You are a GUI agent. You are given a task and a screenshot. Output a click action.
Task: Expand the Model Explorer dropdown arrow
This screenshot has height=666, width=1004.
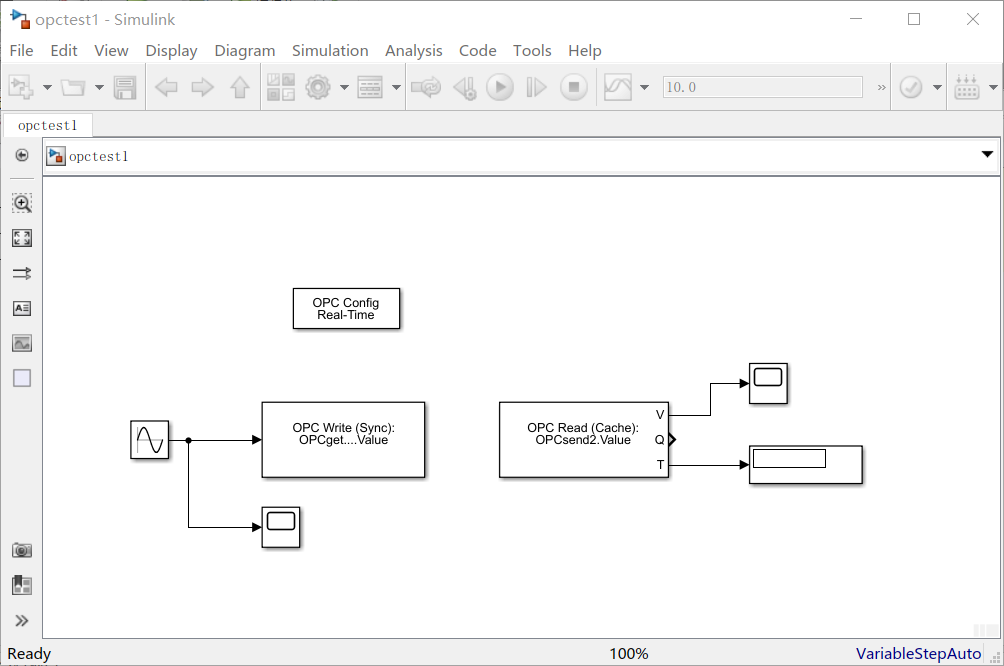(396, 87)
